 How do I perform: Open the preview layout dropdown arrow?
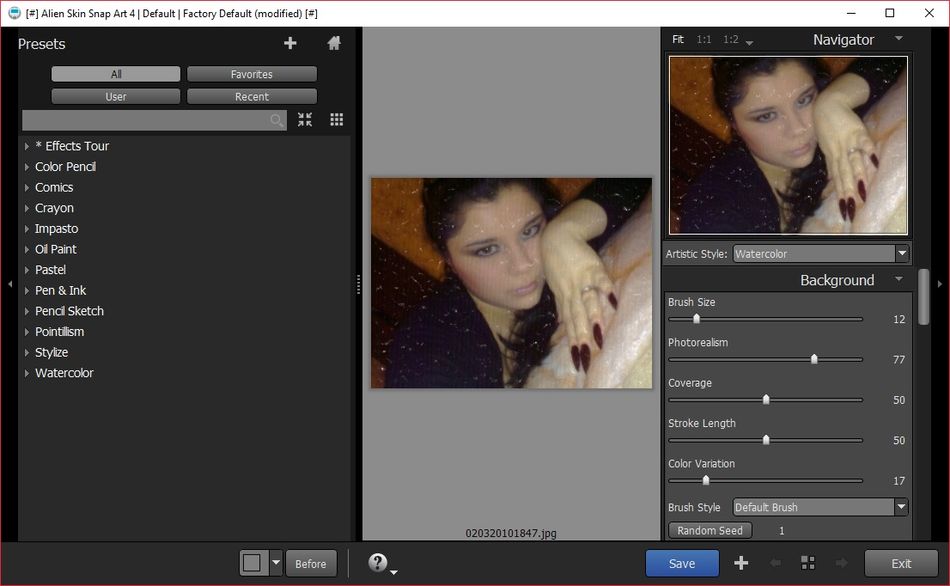[x=276, y=563]
